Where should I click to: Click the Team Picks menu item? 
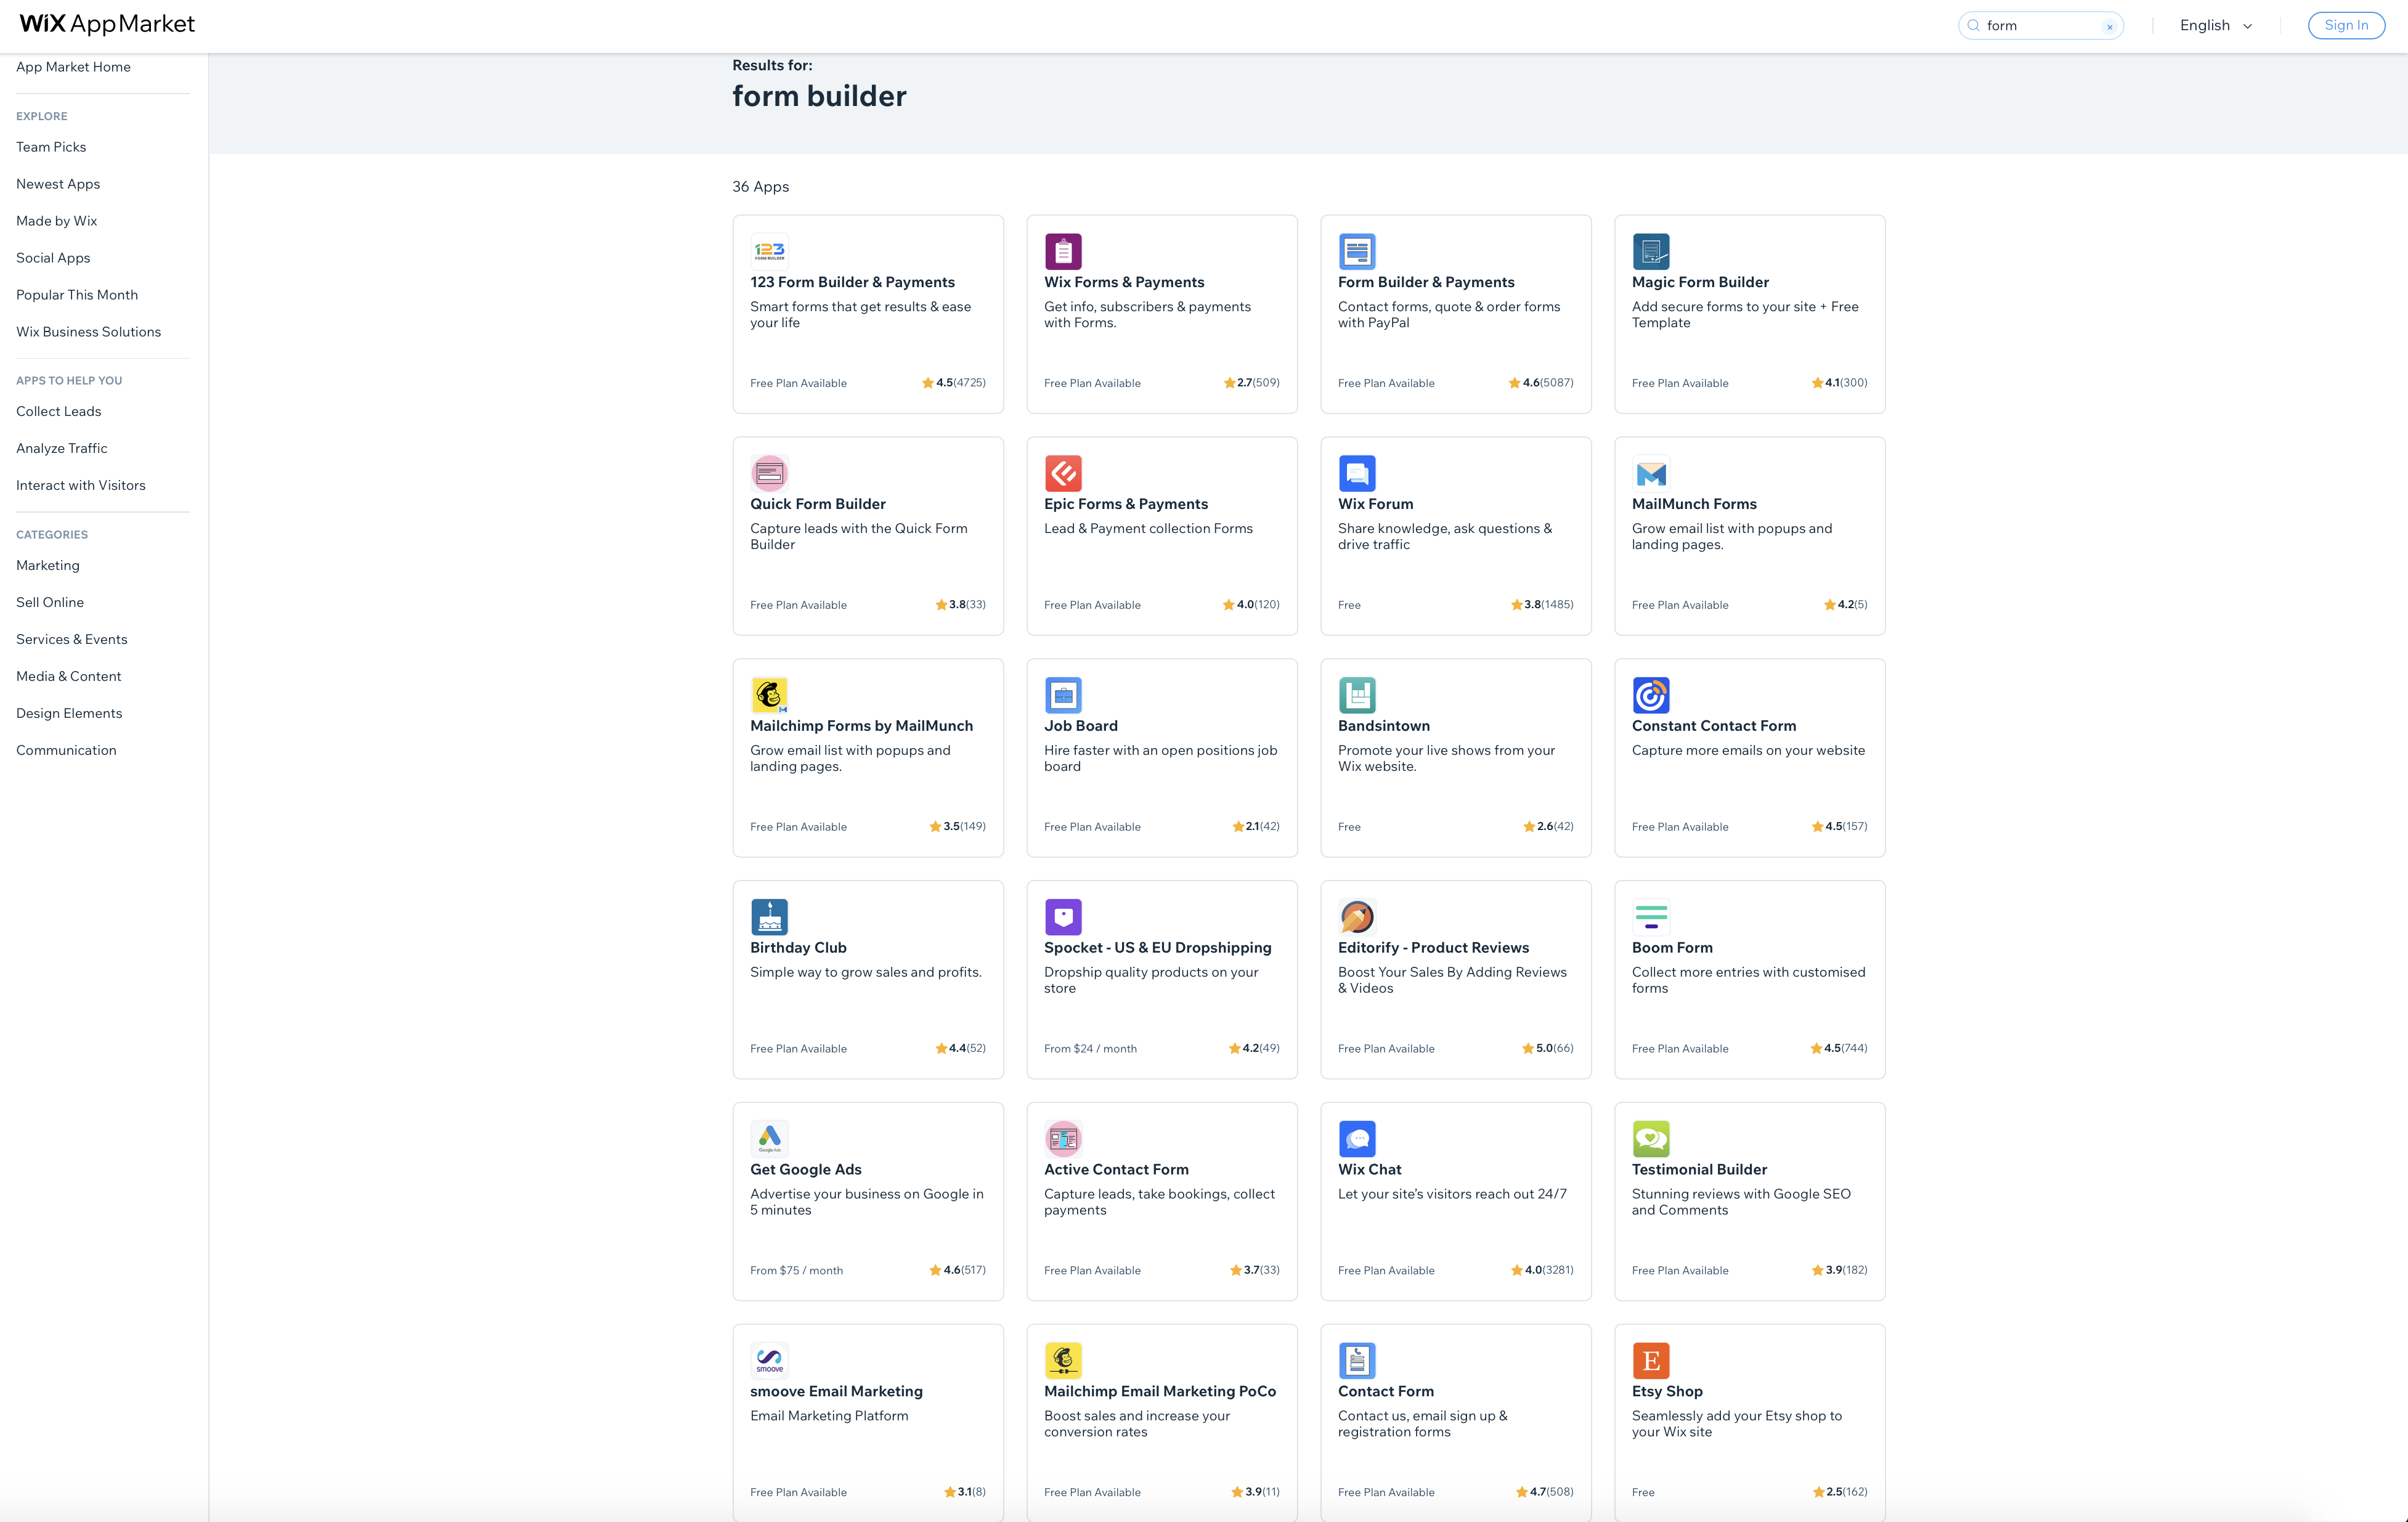[51, 145]
